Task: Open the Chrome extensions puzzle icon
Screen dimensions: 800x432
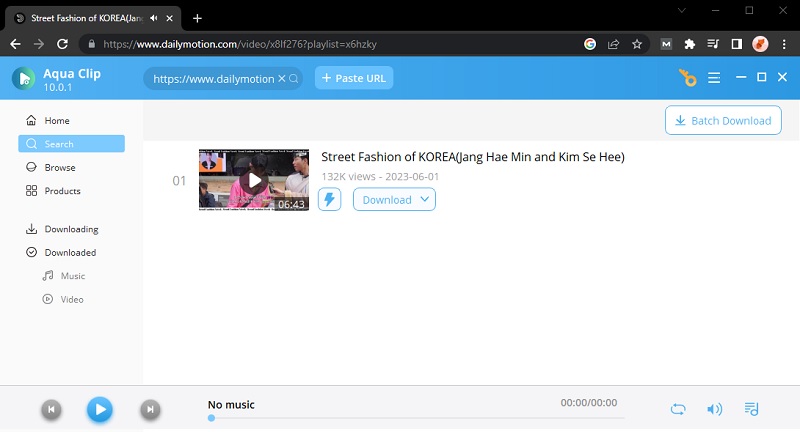Action: click(x=689, y=44)
